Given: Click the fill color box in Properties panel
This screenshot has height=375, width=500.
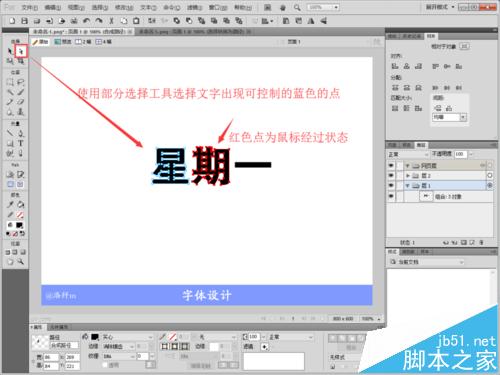Looking at the screenshot, I should click(95, 337).
